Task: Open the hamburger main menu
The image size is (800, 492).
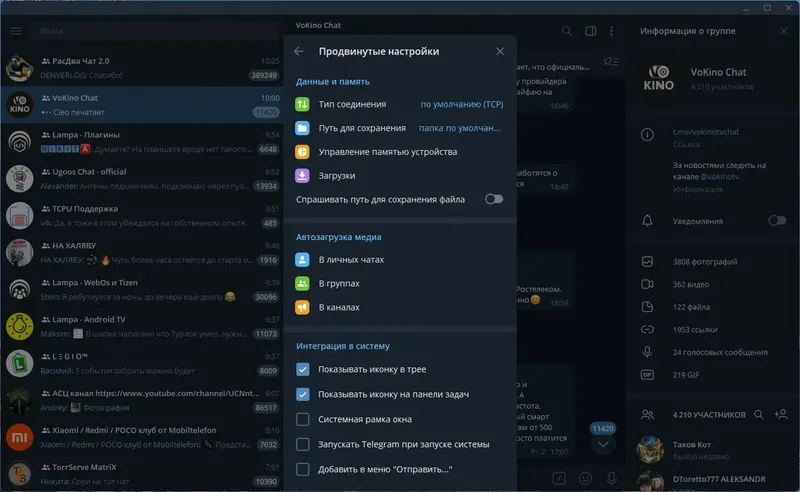Action: pos(16,31)
